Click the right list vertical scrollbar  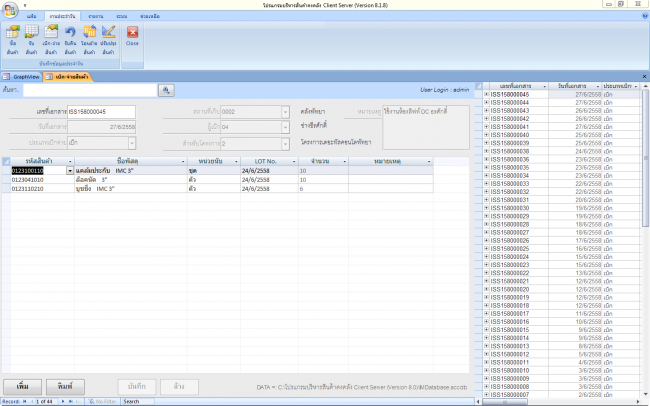coord(645,158)
